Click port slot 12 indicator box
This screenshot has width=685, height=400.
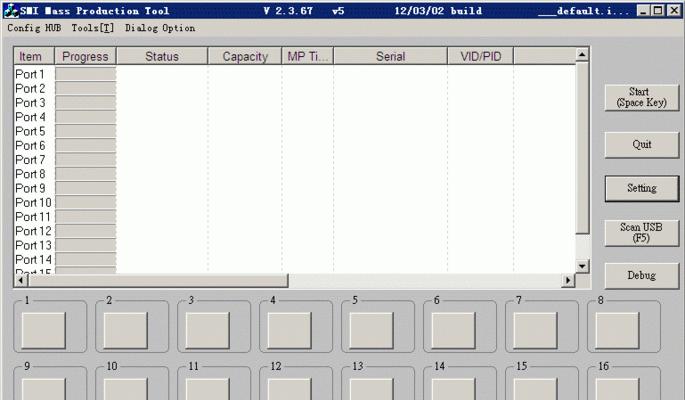tap(290, 389)
